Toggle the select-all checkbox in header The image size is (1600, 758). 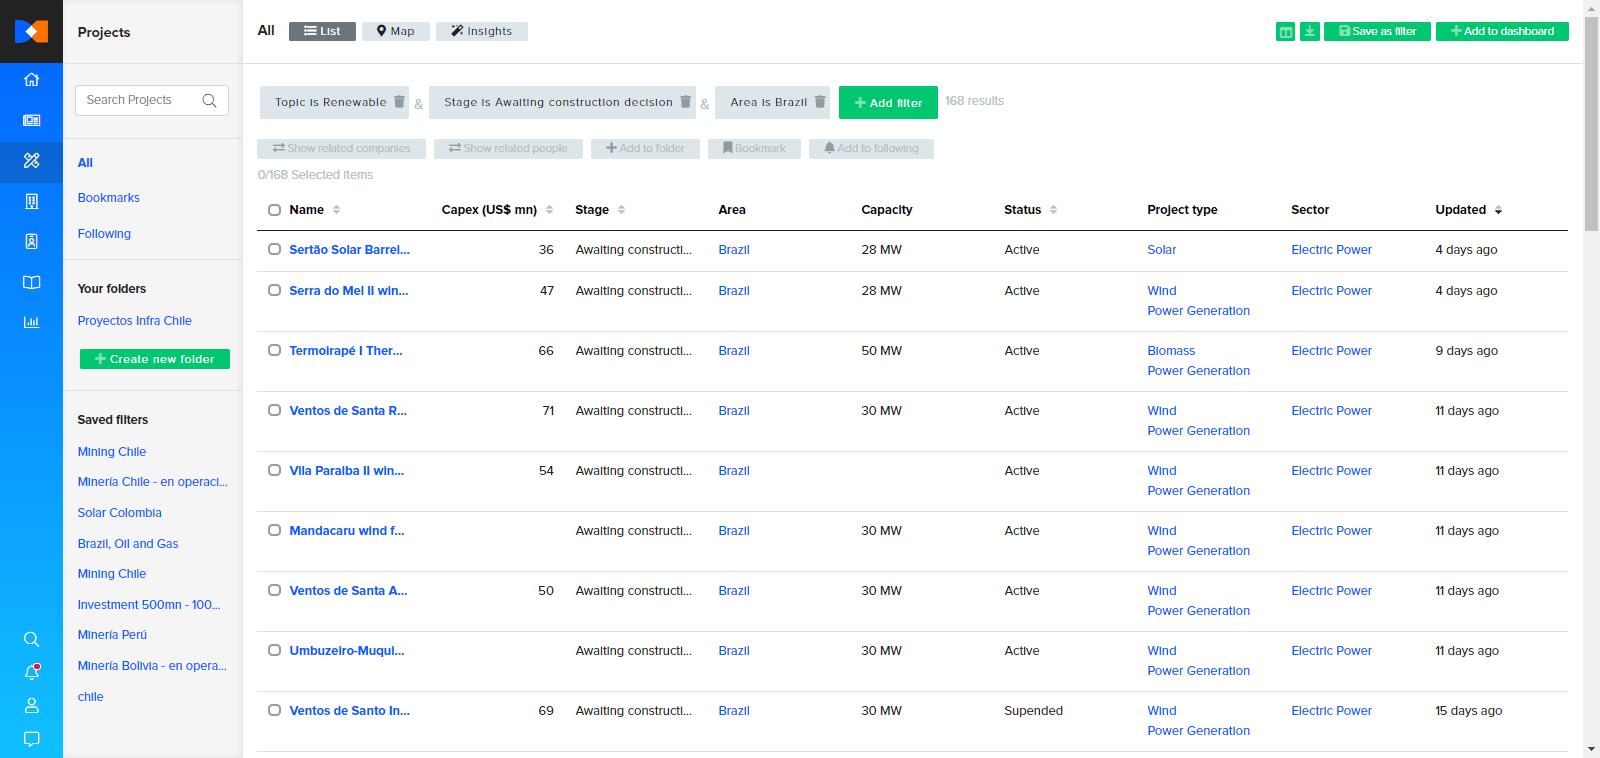(274, 210)
